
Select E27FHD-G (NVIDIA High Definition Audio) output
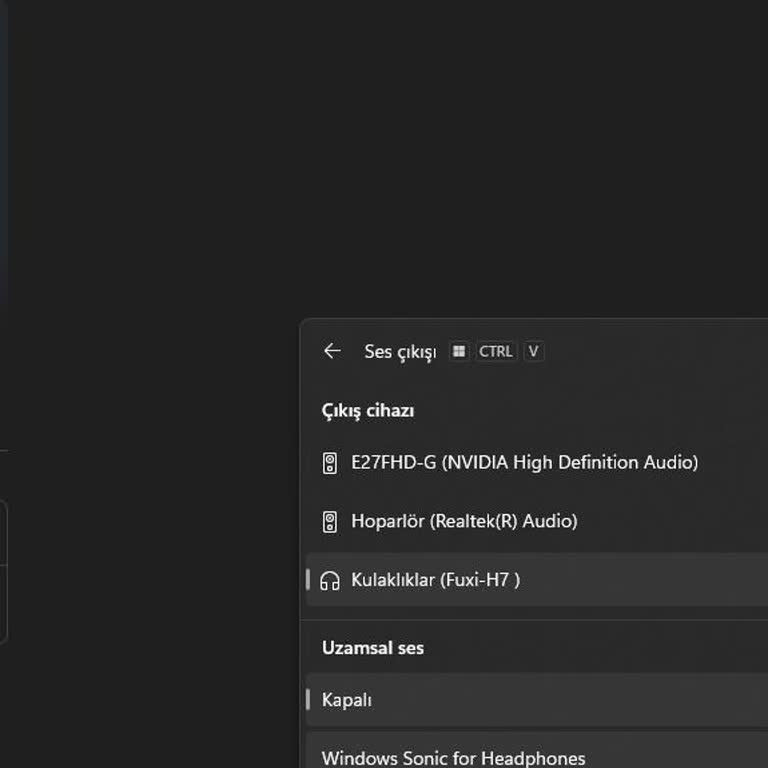(524, 463)
